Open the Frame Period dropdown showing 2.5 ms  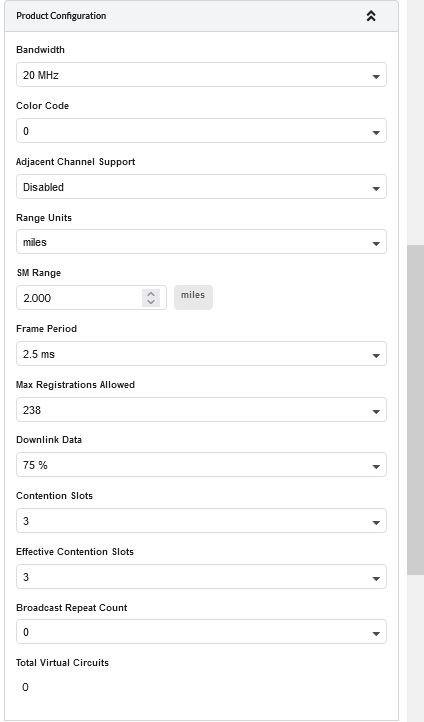click(x=201, y=354)
